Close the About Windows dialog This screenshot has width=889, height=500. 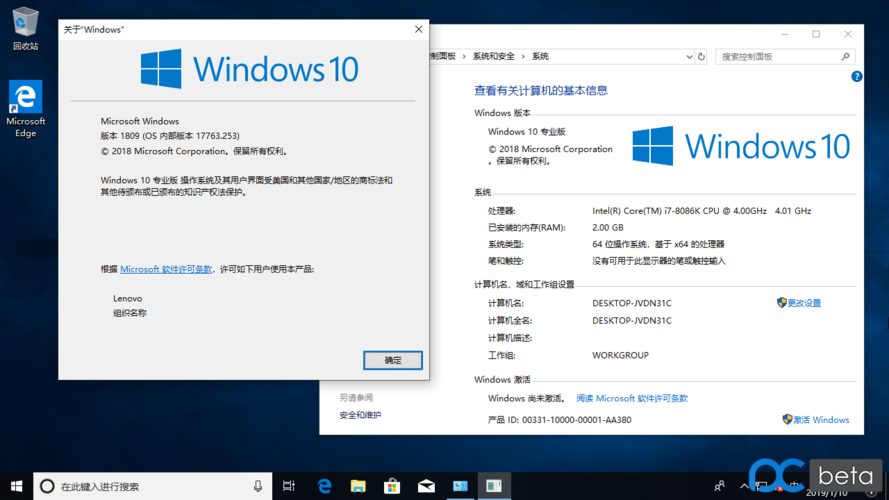[418, 29]
